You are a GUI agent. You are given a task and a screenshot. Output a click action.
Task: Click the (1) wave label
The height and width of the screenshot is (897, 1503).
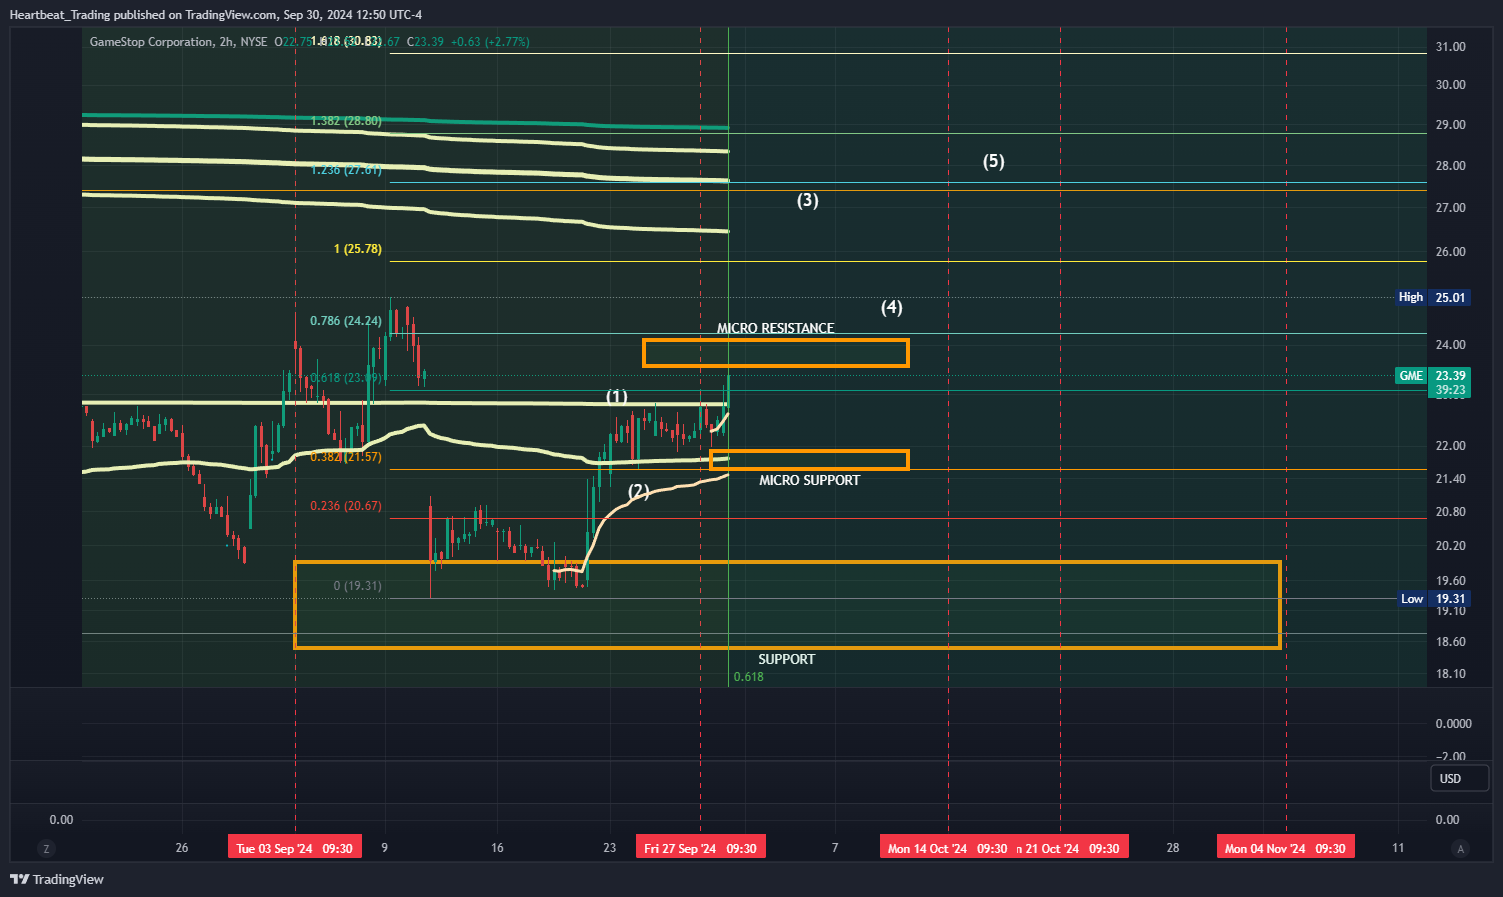(x=617, y=397)
